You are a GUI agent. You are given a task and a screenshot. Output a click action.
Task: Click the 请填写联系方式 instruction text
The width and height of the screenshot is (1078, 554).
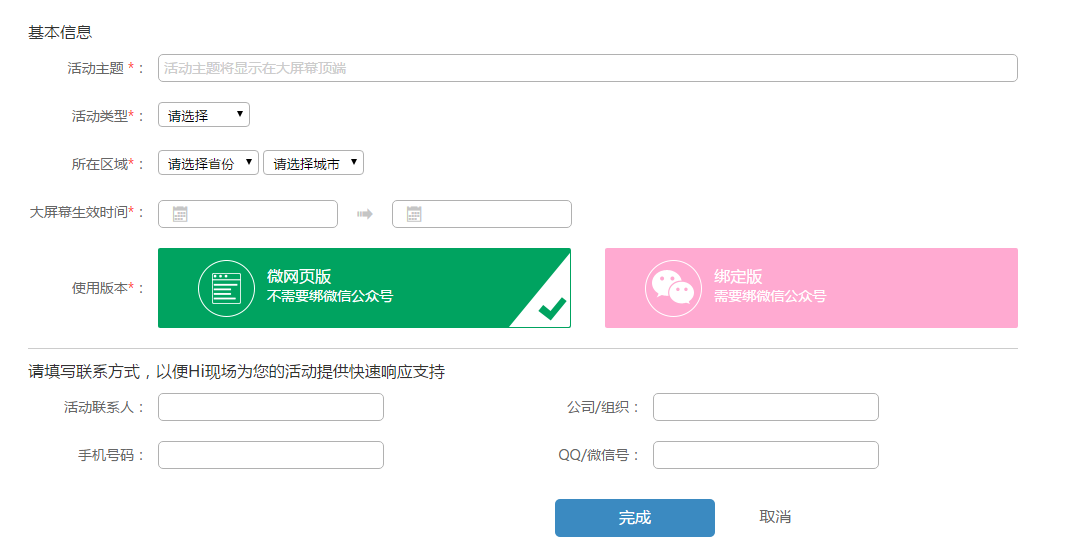[236, 372]
